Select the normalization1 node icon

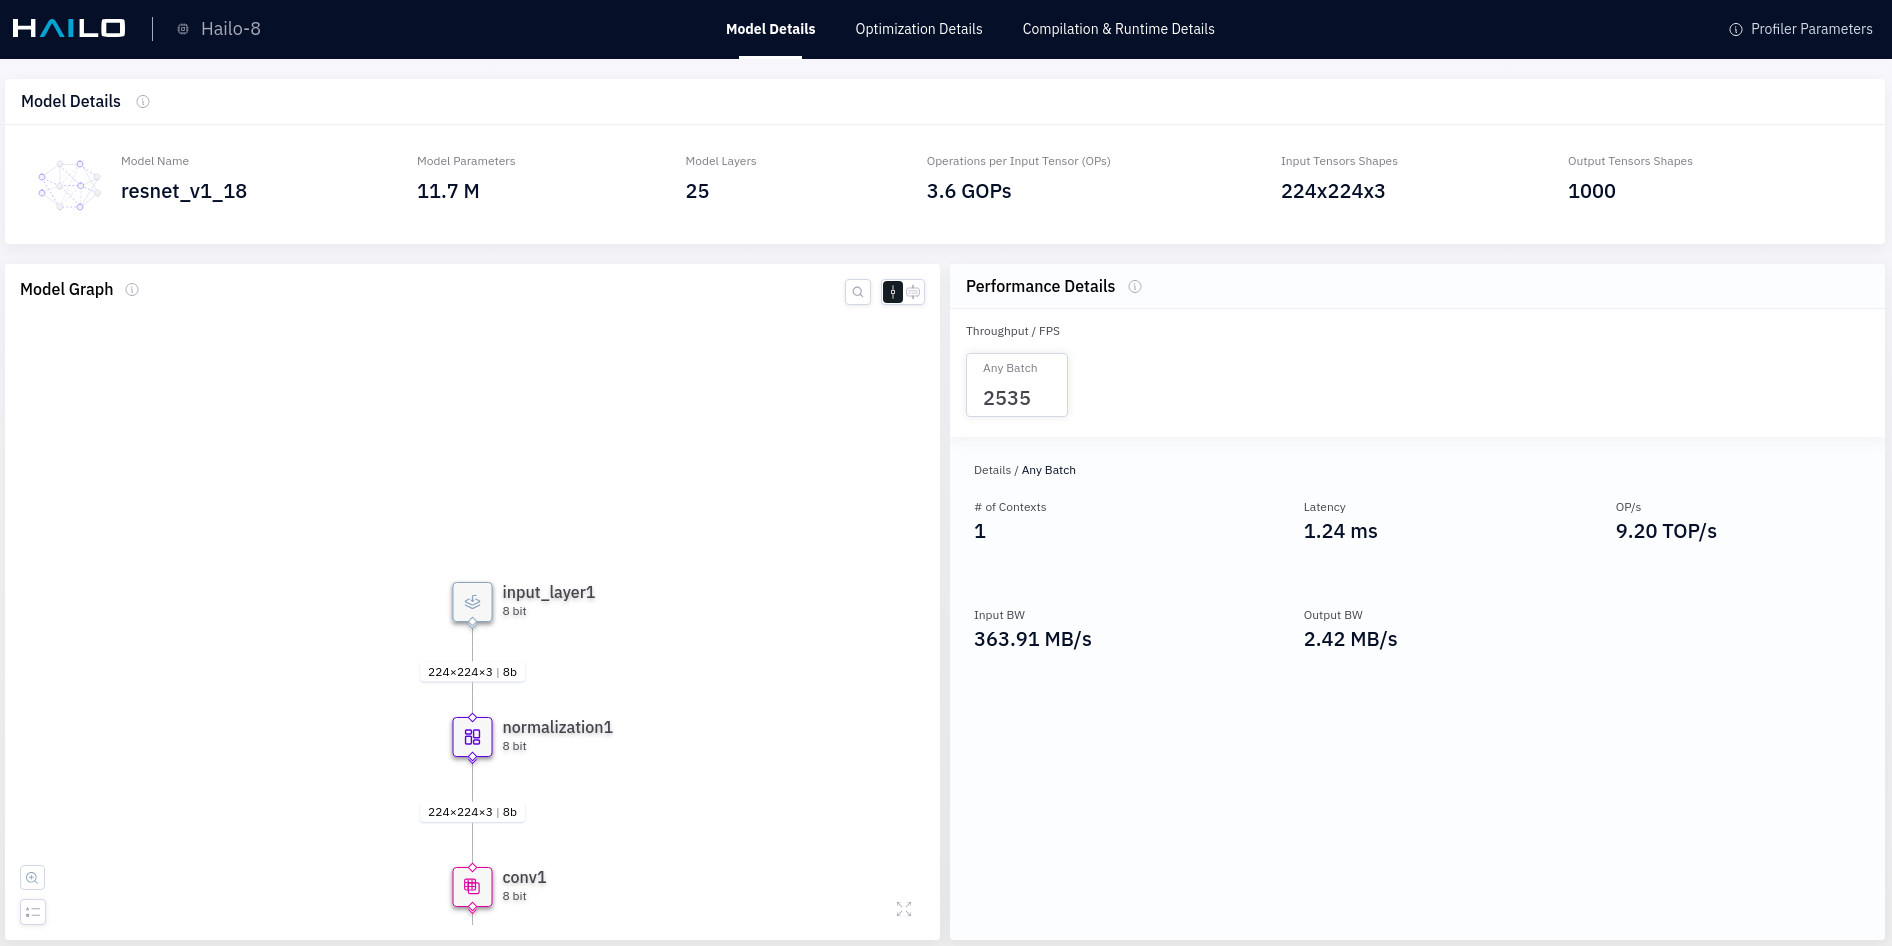pos(472,737)
